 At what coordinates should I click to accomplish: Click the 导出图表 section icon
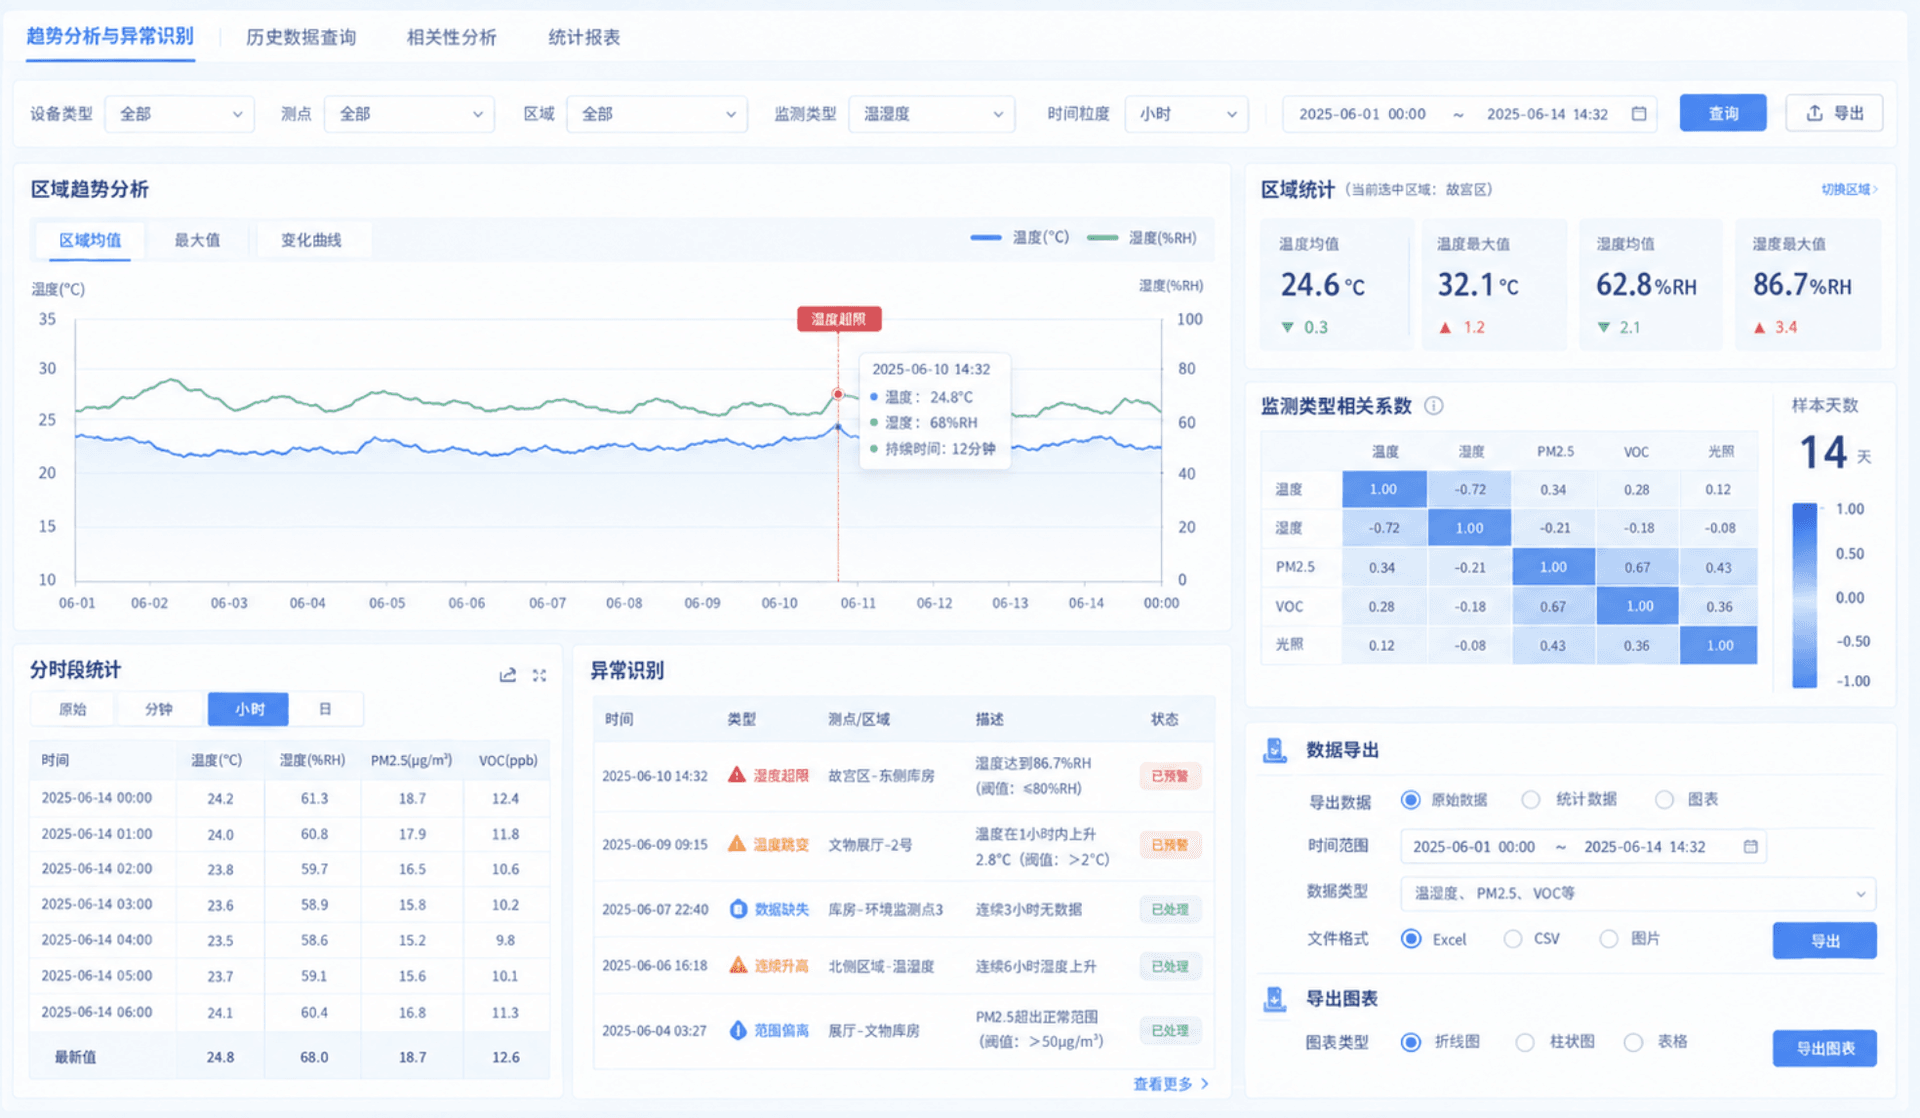pos(1275,999)
